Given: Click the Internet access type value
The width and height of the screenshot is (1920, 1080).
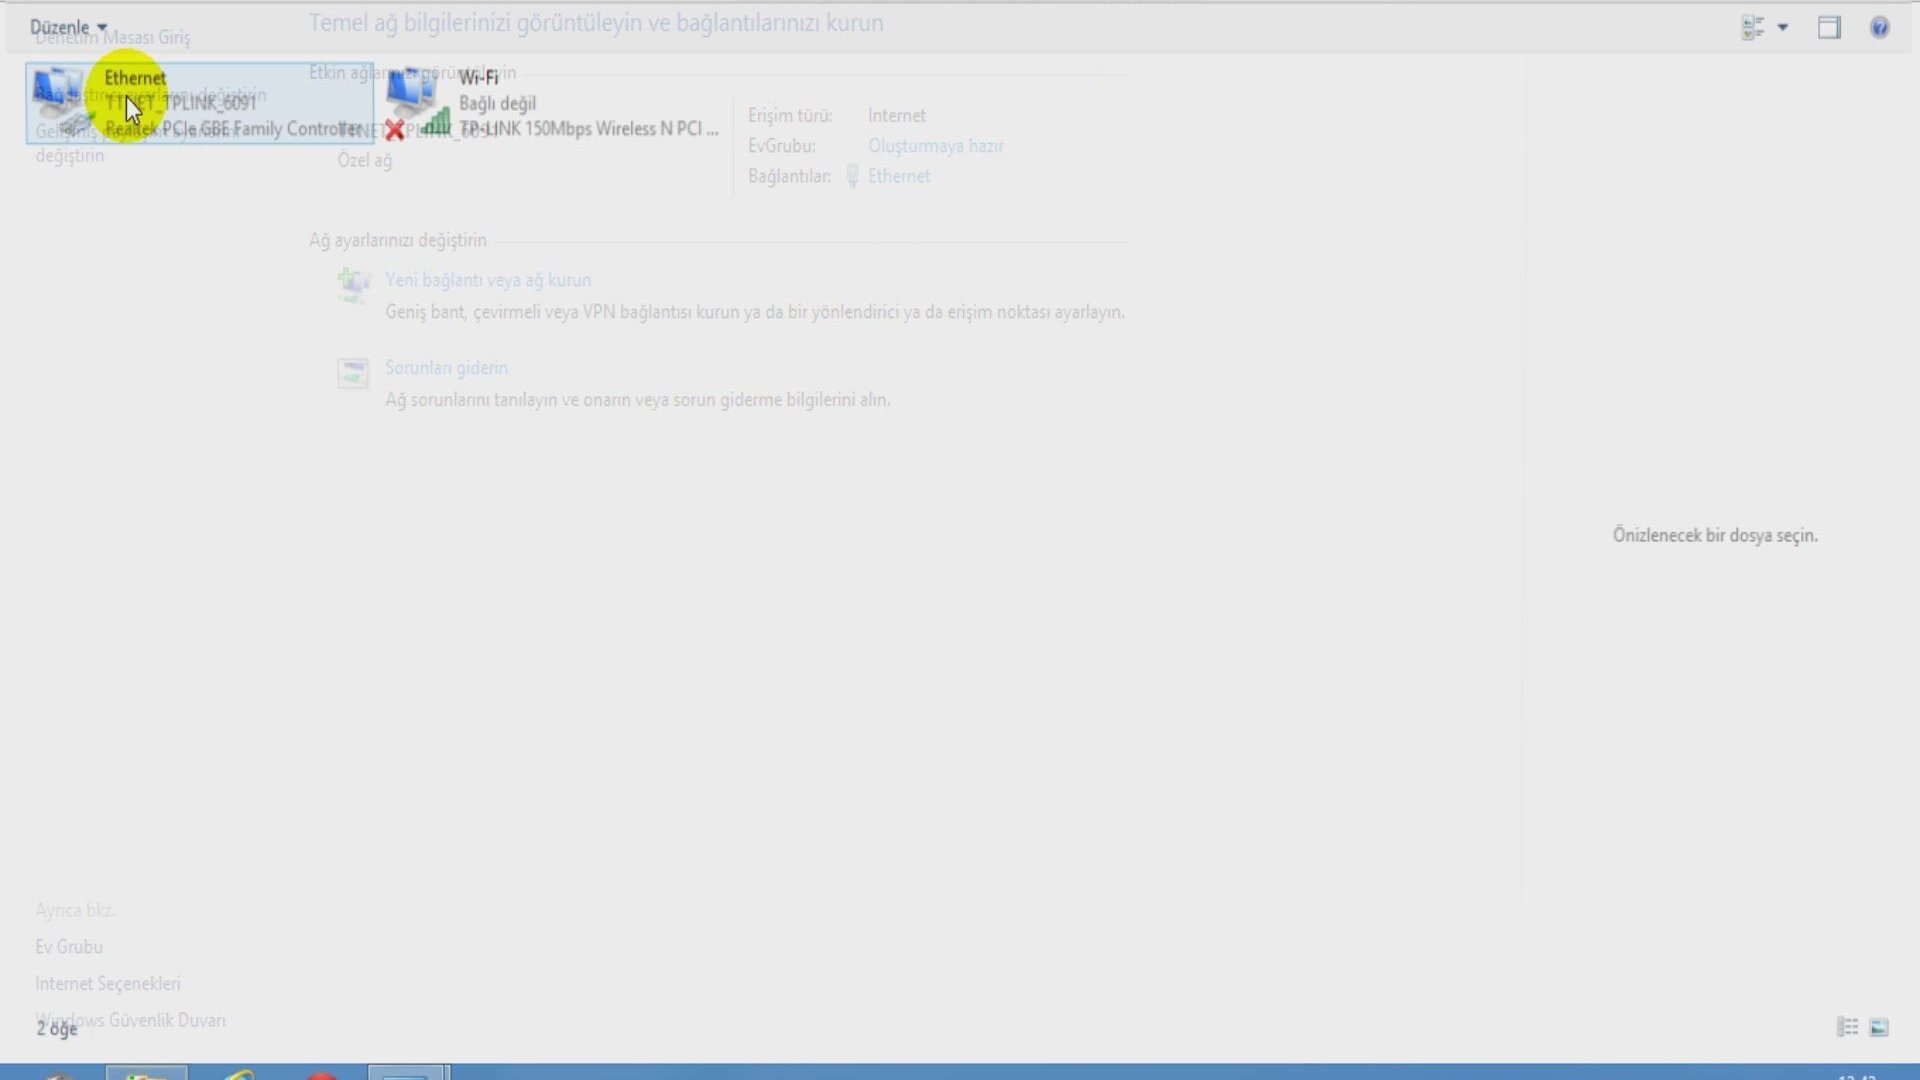Looking at the screenshot, I should [897, 116].
